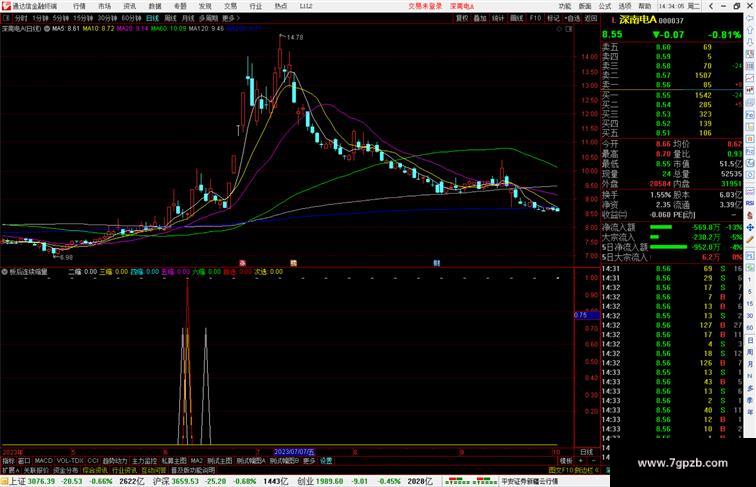The height and width of the screenshot is (487, 756).
Task: Select 周 period in right sidebar
Action: (x=750, y=352)
